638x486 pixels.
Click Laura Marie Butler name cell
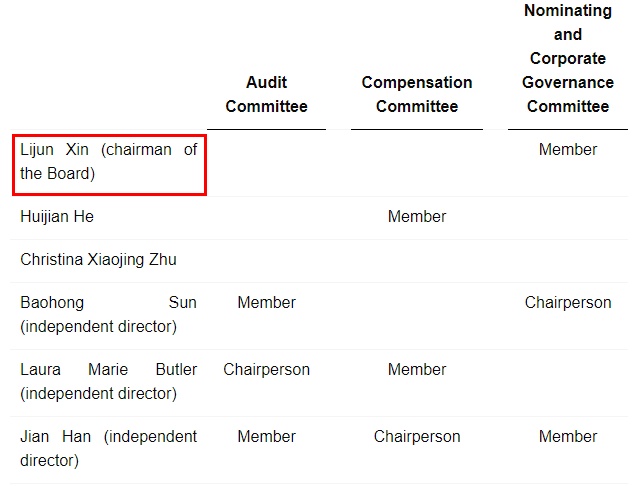click(108, 381)
